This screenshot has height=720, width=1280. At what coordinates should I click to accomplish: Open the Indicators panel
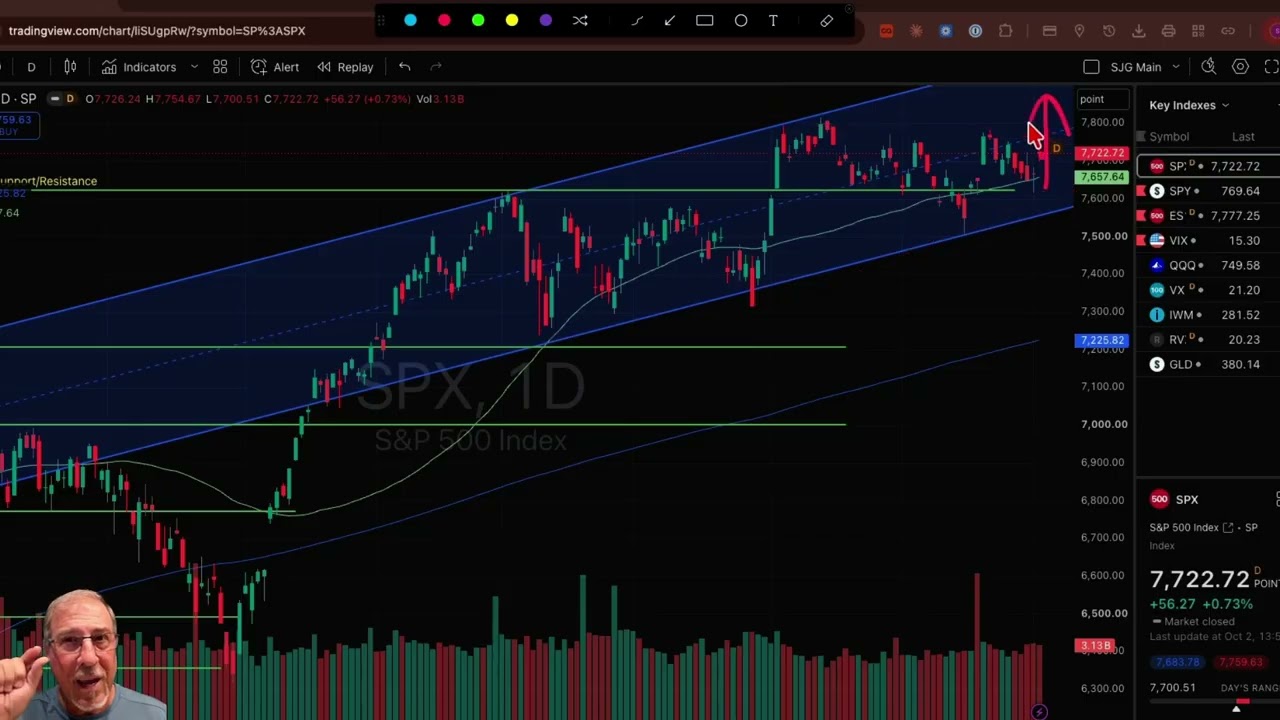(139, 67)
